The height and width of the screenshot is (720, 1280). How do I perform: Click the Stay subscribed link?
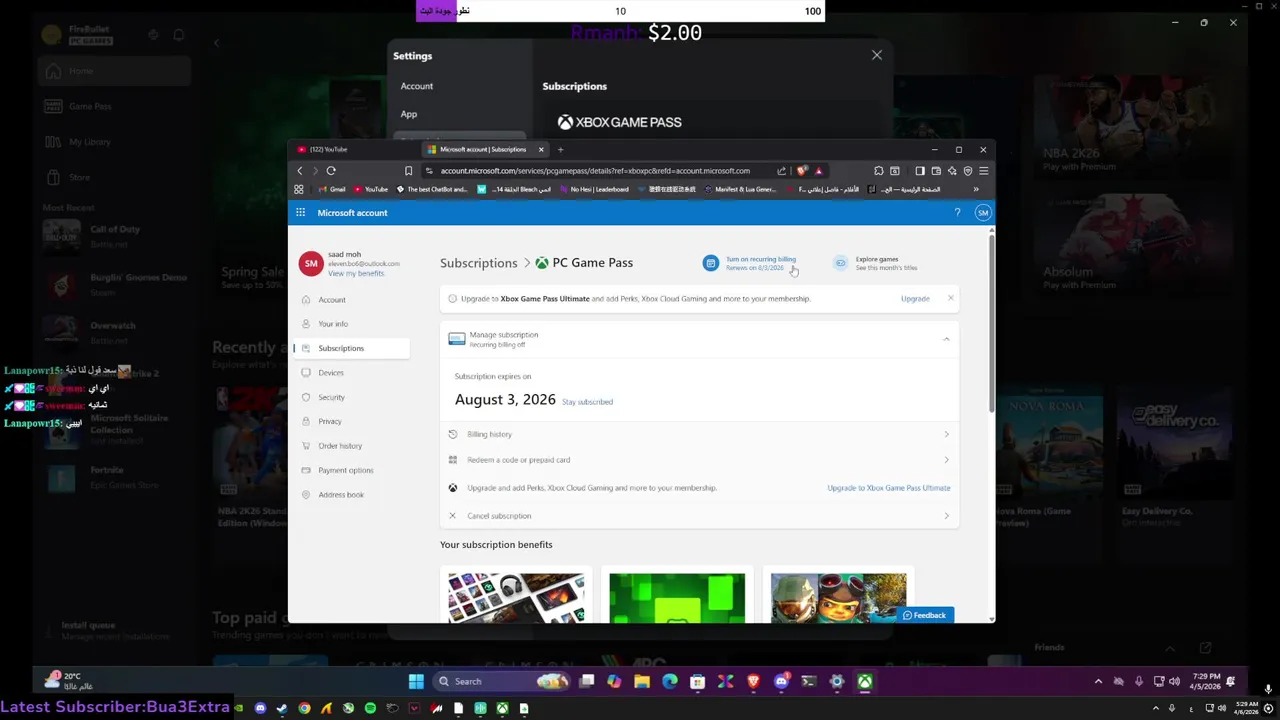pyautogui.click(x=587, y=402)
